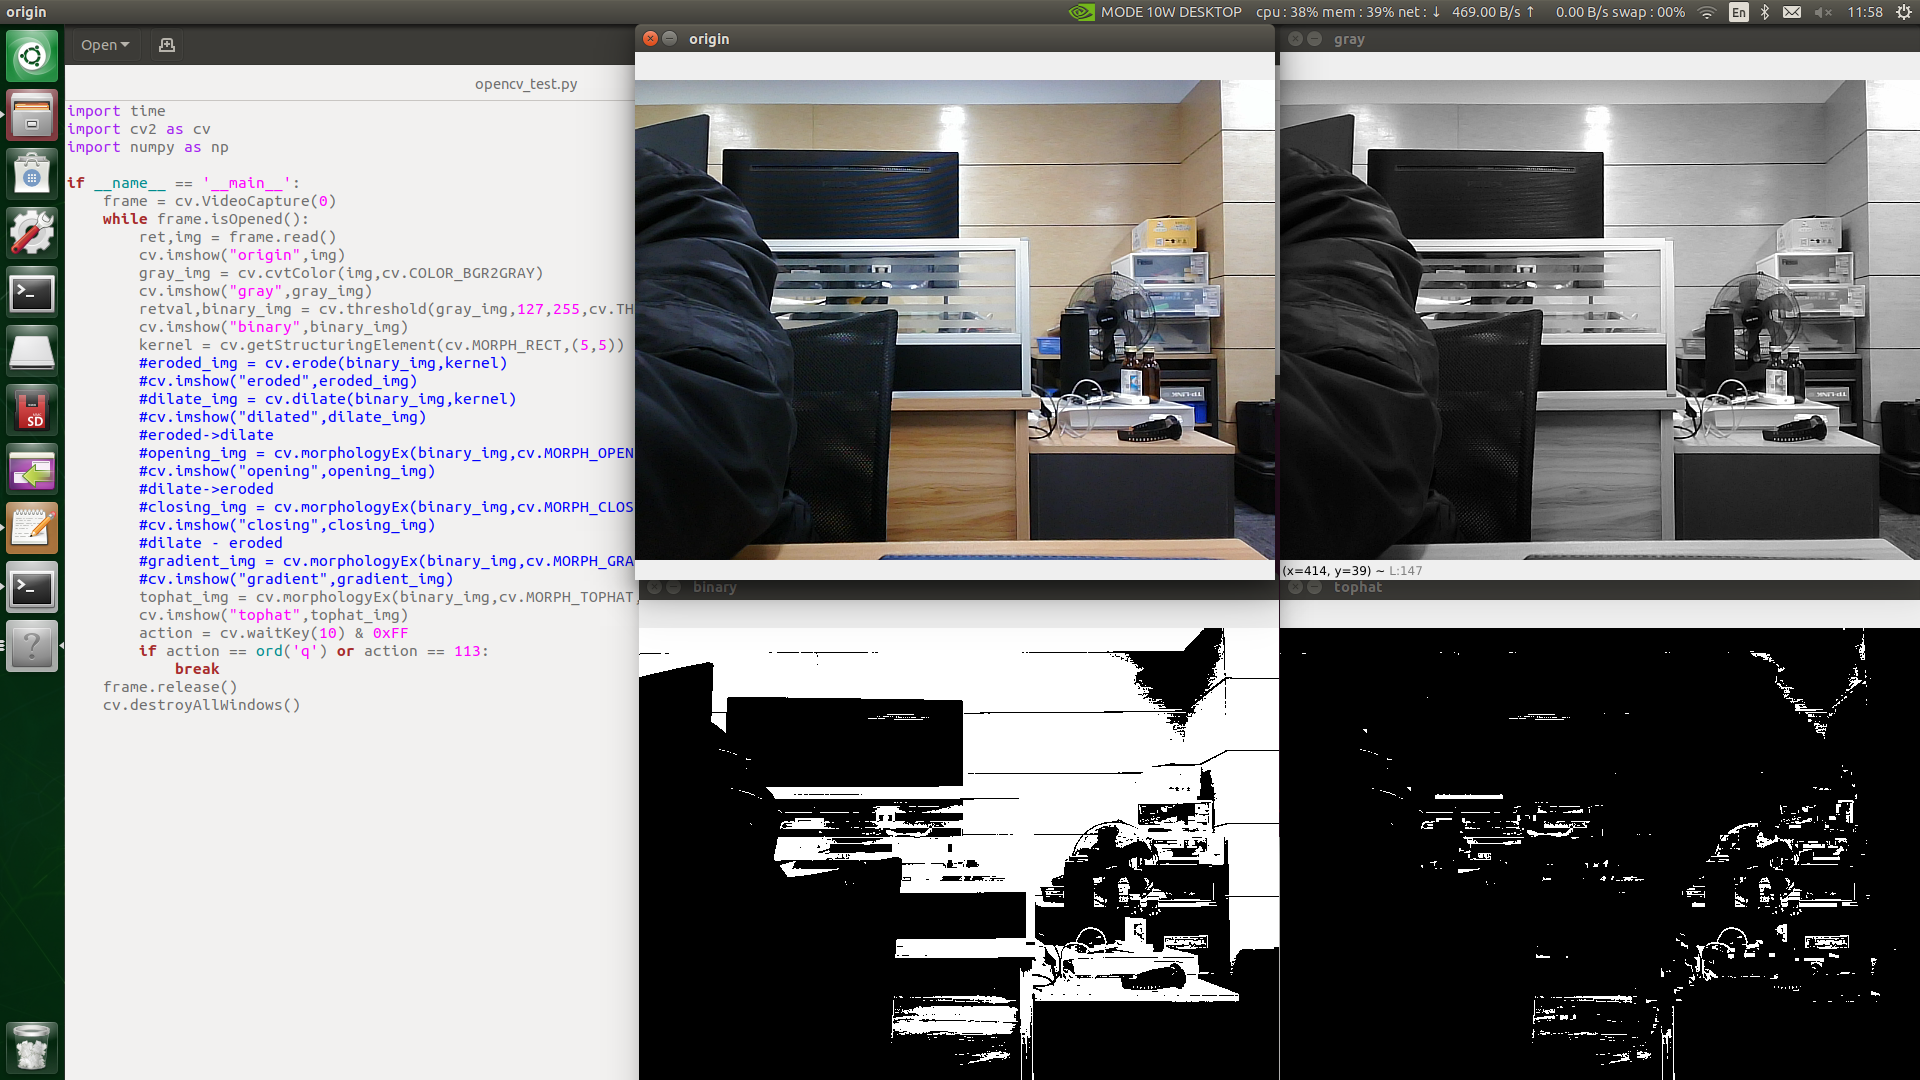
Task: Open the Ubuntu dash search launcher
Action: pyautogui.click(x=32, y=56)
